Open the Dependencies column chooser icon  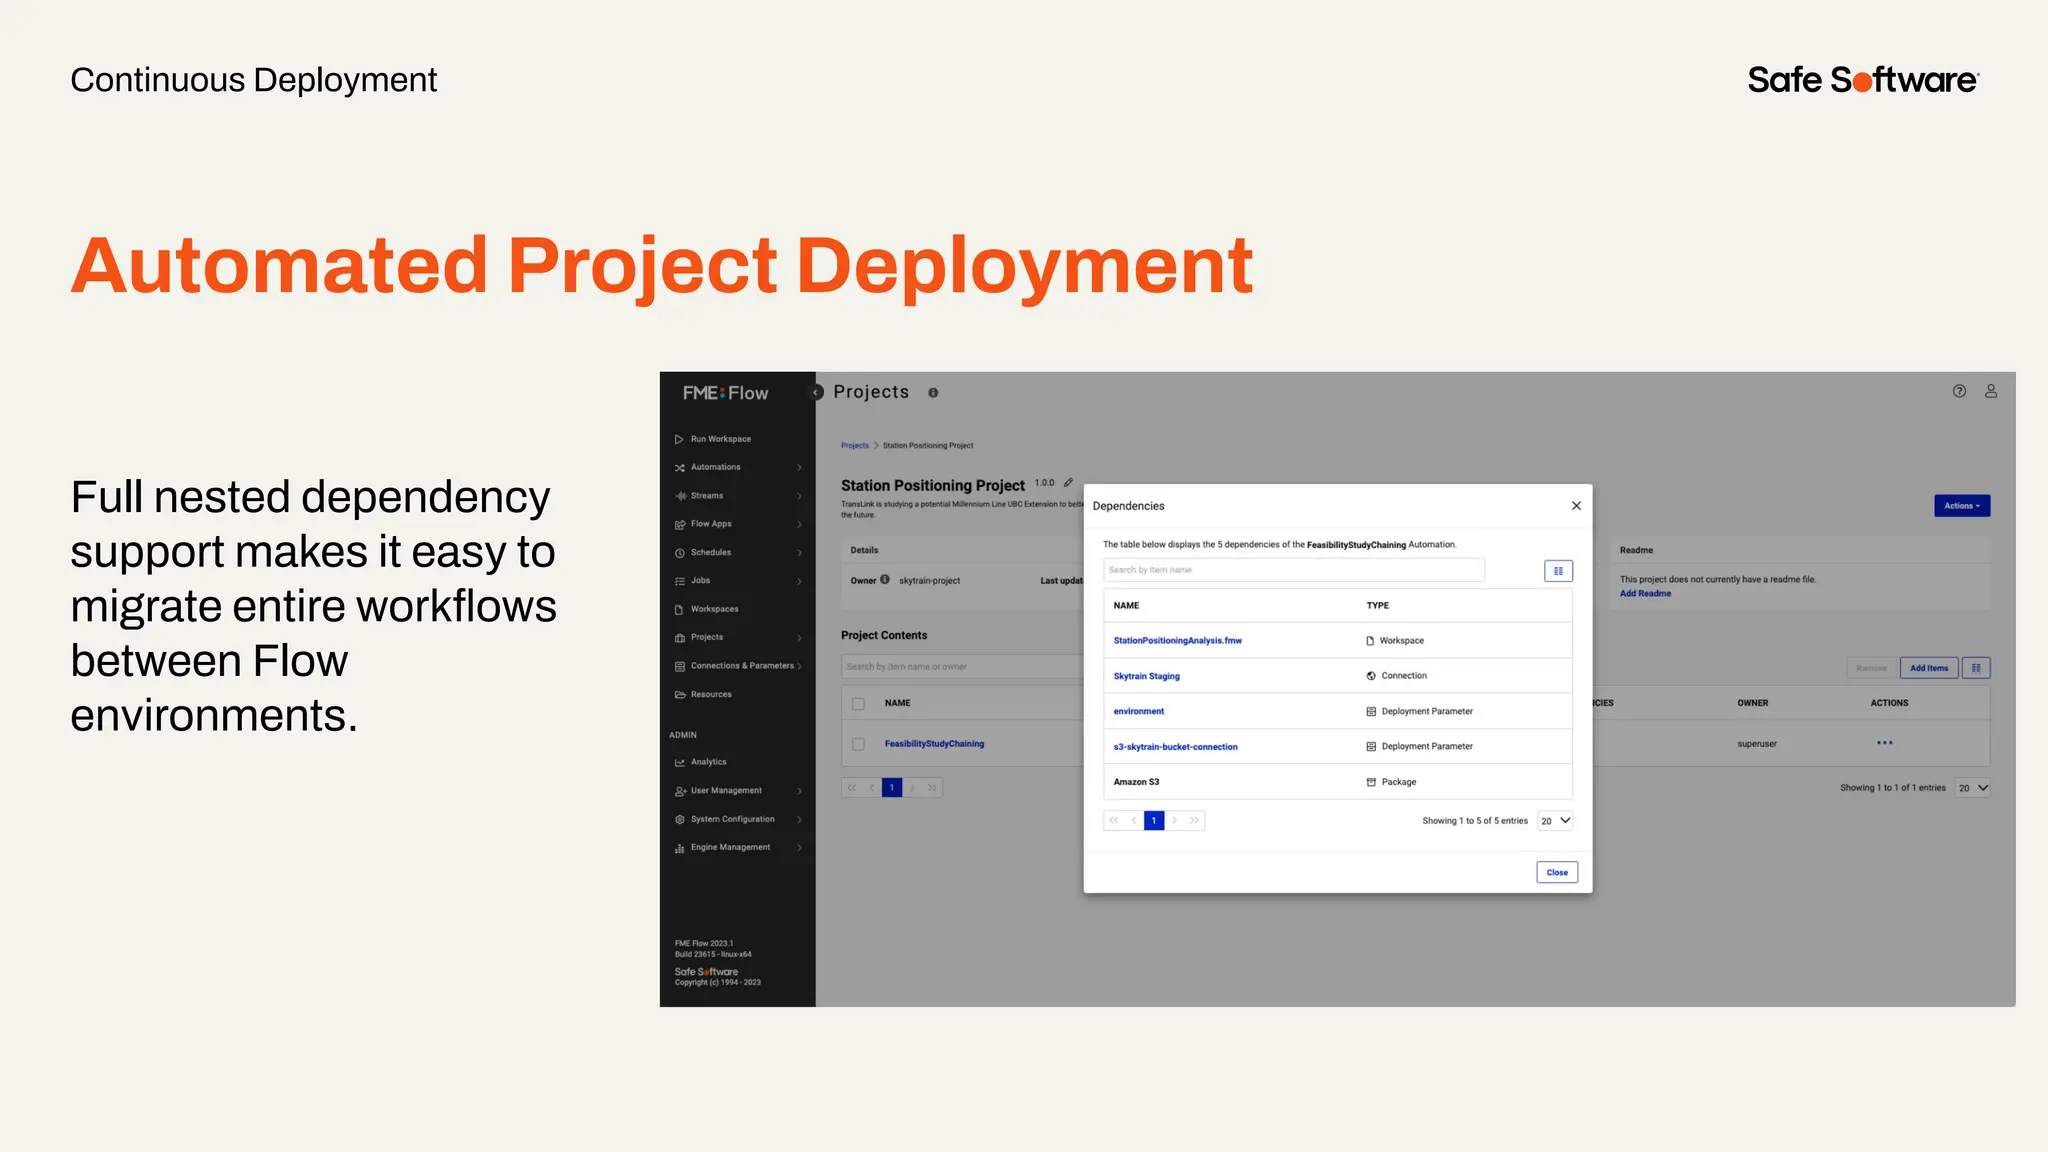click(1558, 571)
